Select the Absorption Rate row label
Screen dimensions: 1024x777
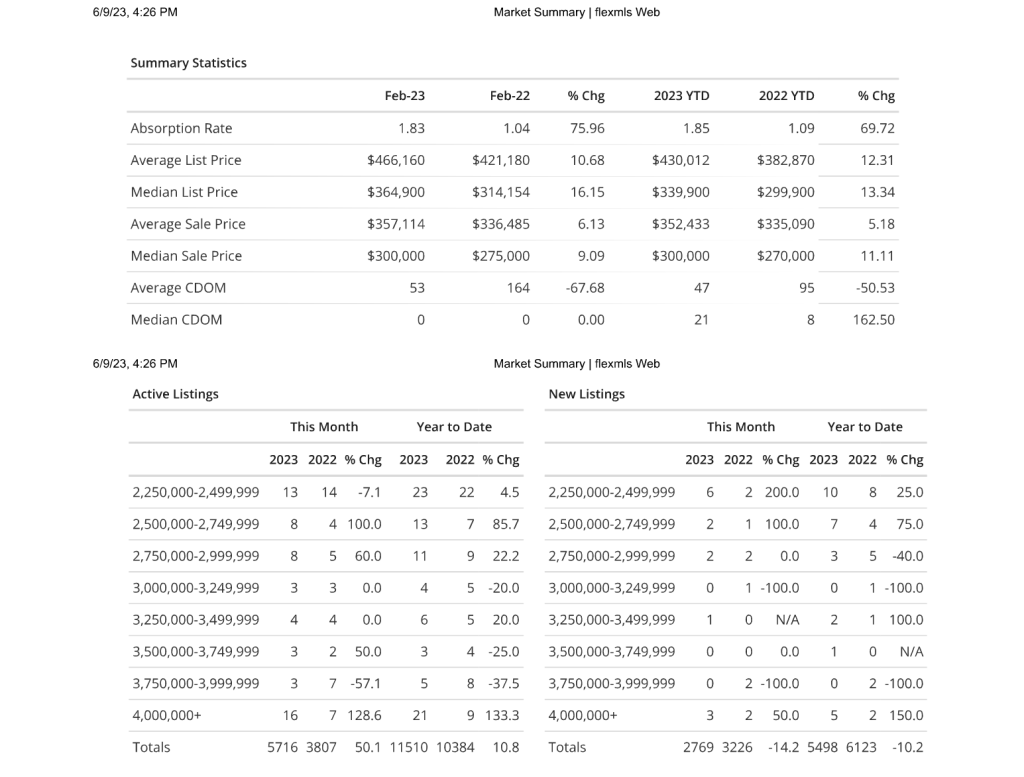181,128
